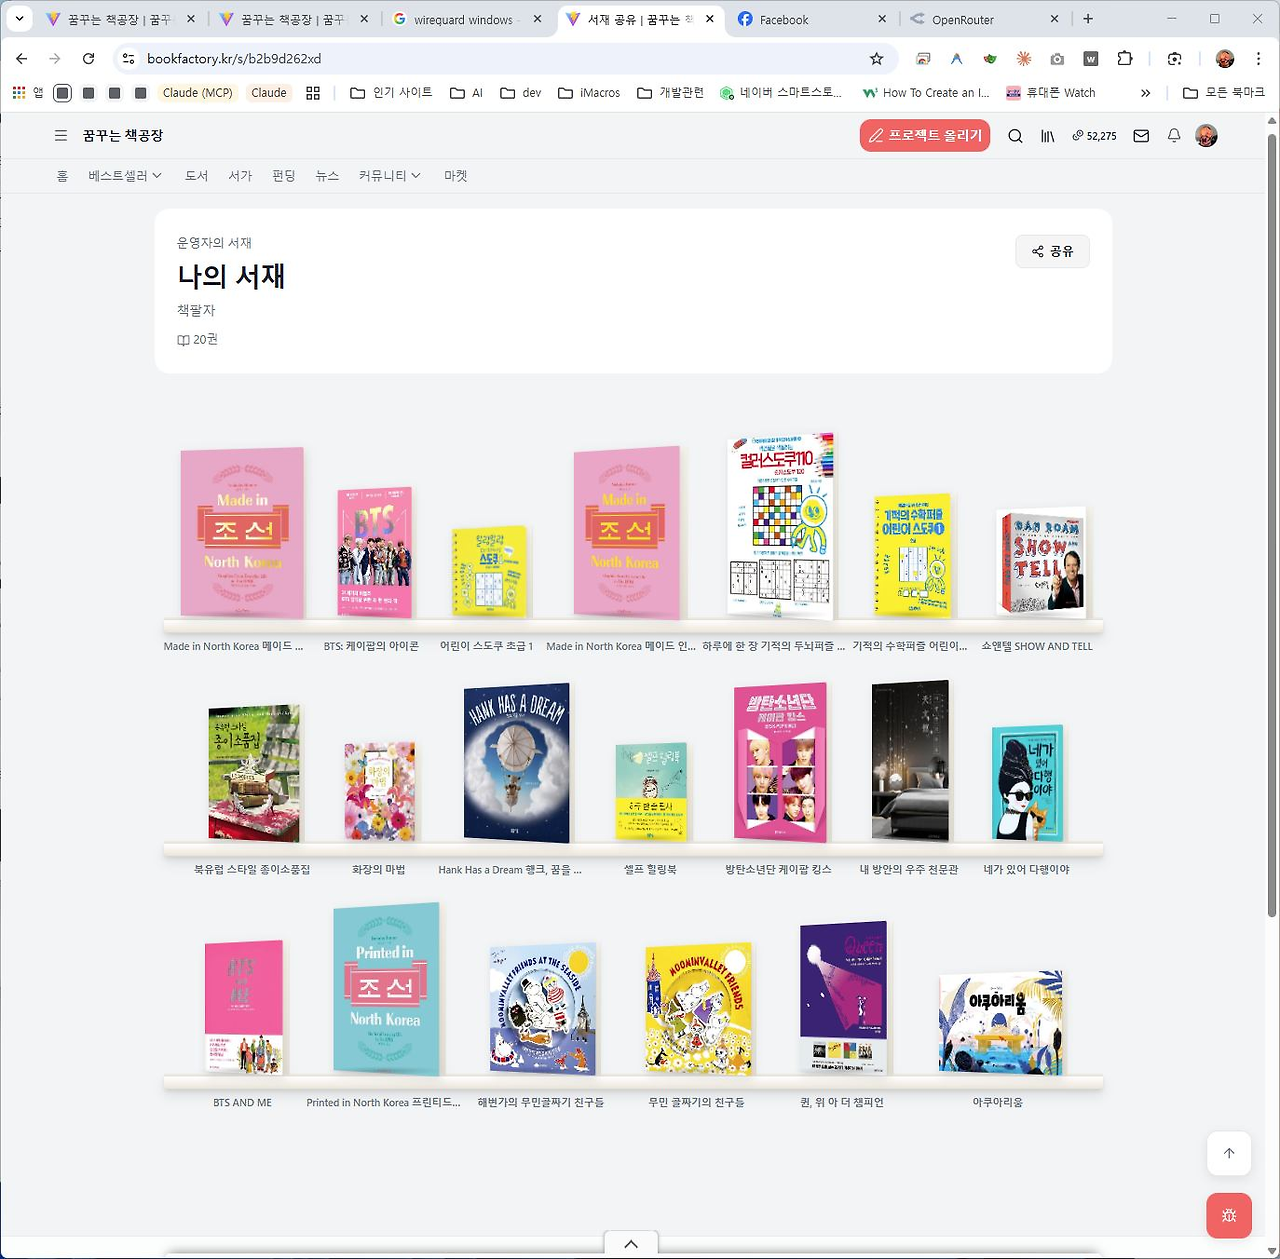Click the 어린이 스도쿠 초급 1 title
The width and height of the screenshot is (1280, 1259).
click(x=486, y=647)
